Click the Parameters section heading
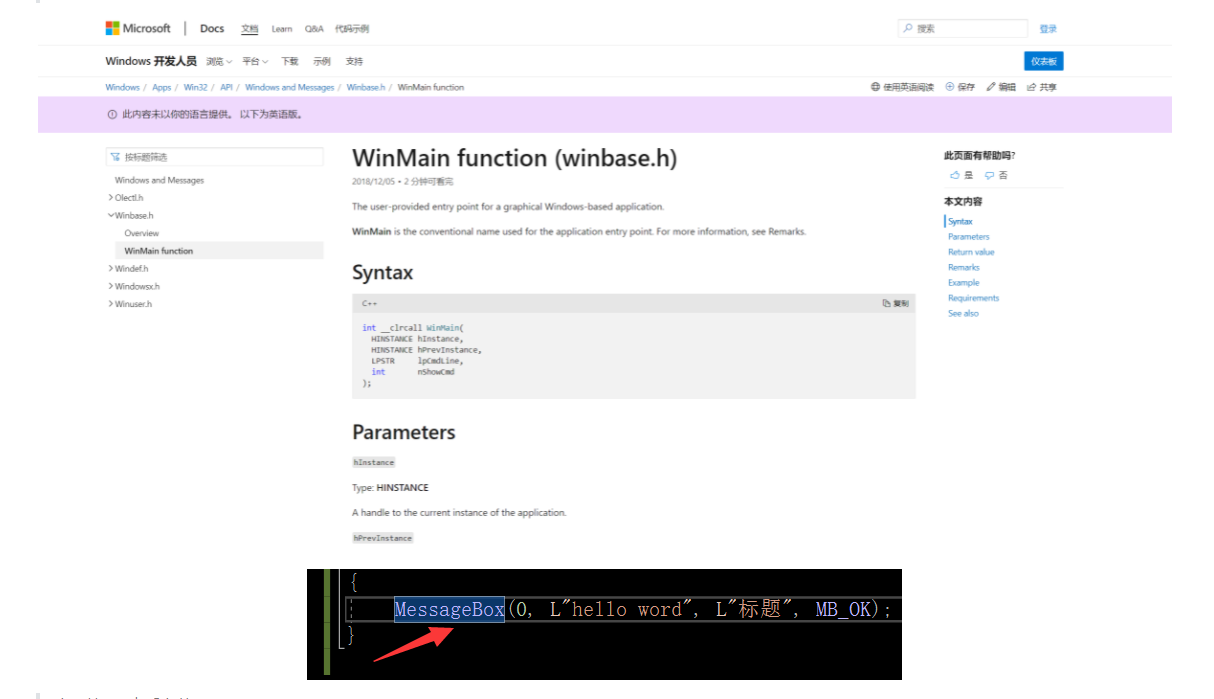The width and height of the screenshot is (1214, 699). pyautogui.click(x=404, y=432)
